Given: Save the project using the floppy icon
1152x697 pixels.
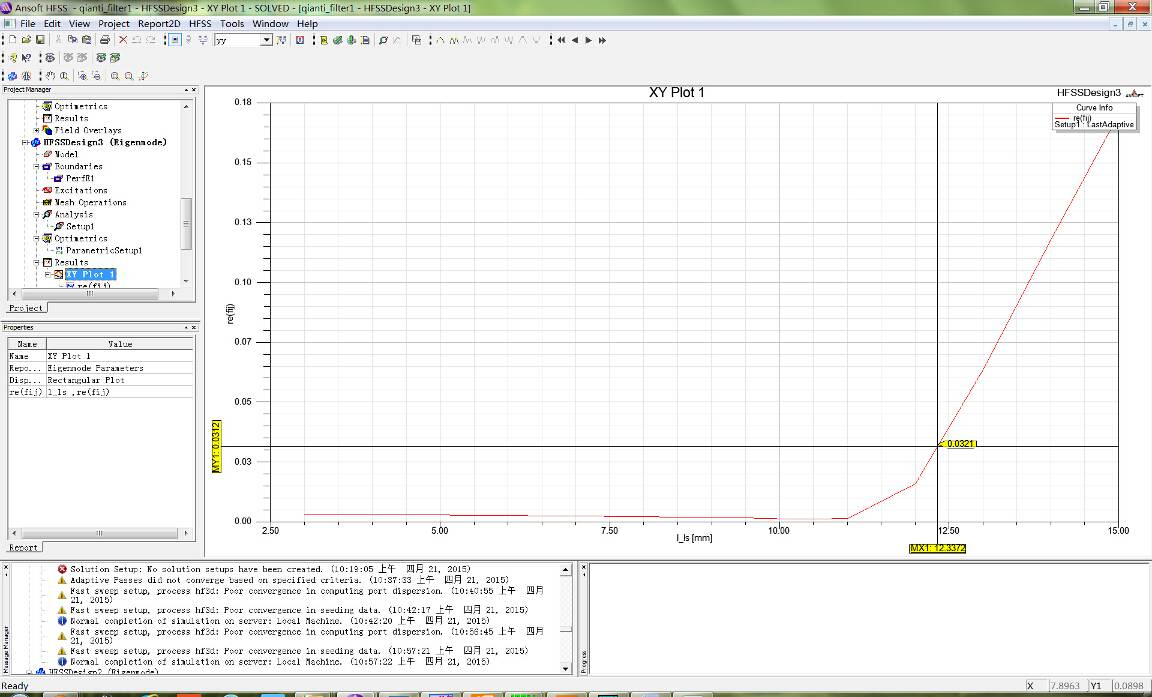Looking at the screenshot, I should click(40, 40).
